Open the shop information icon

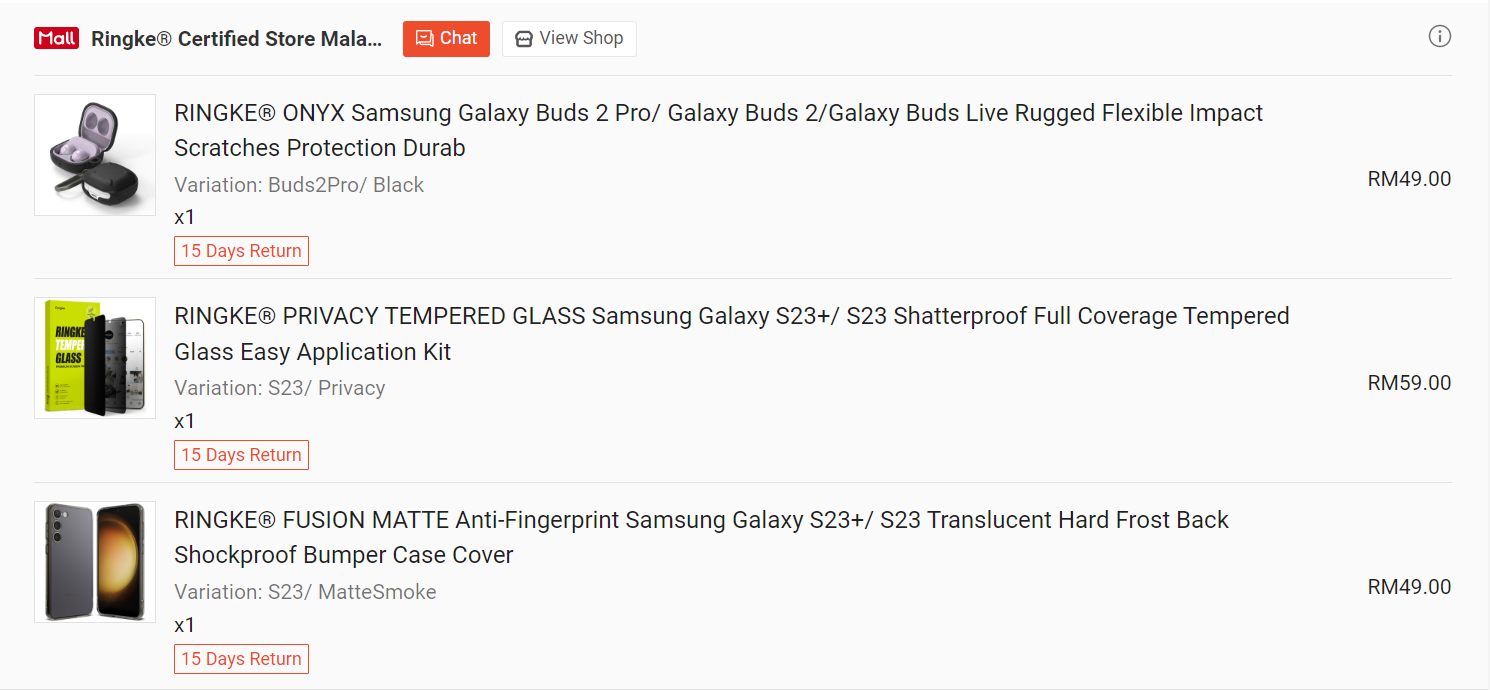[1439, 37]
